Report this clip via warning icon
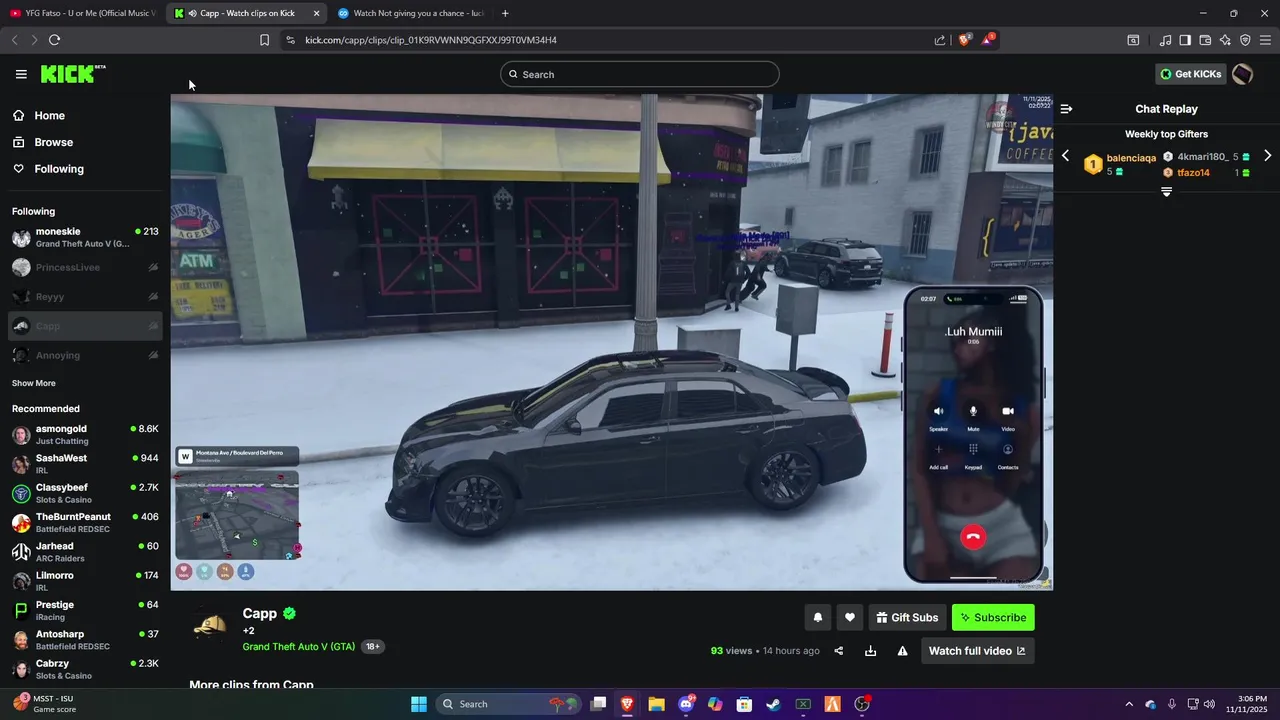This screenshot has width=1280, height=720. click(x=902, y=651)
